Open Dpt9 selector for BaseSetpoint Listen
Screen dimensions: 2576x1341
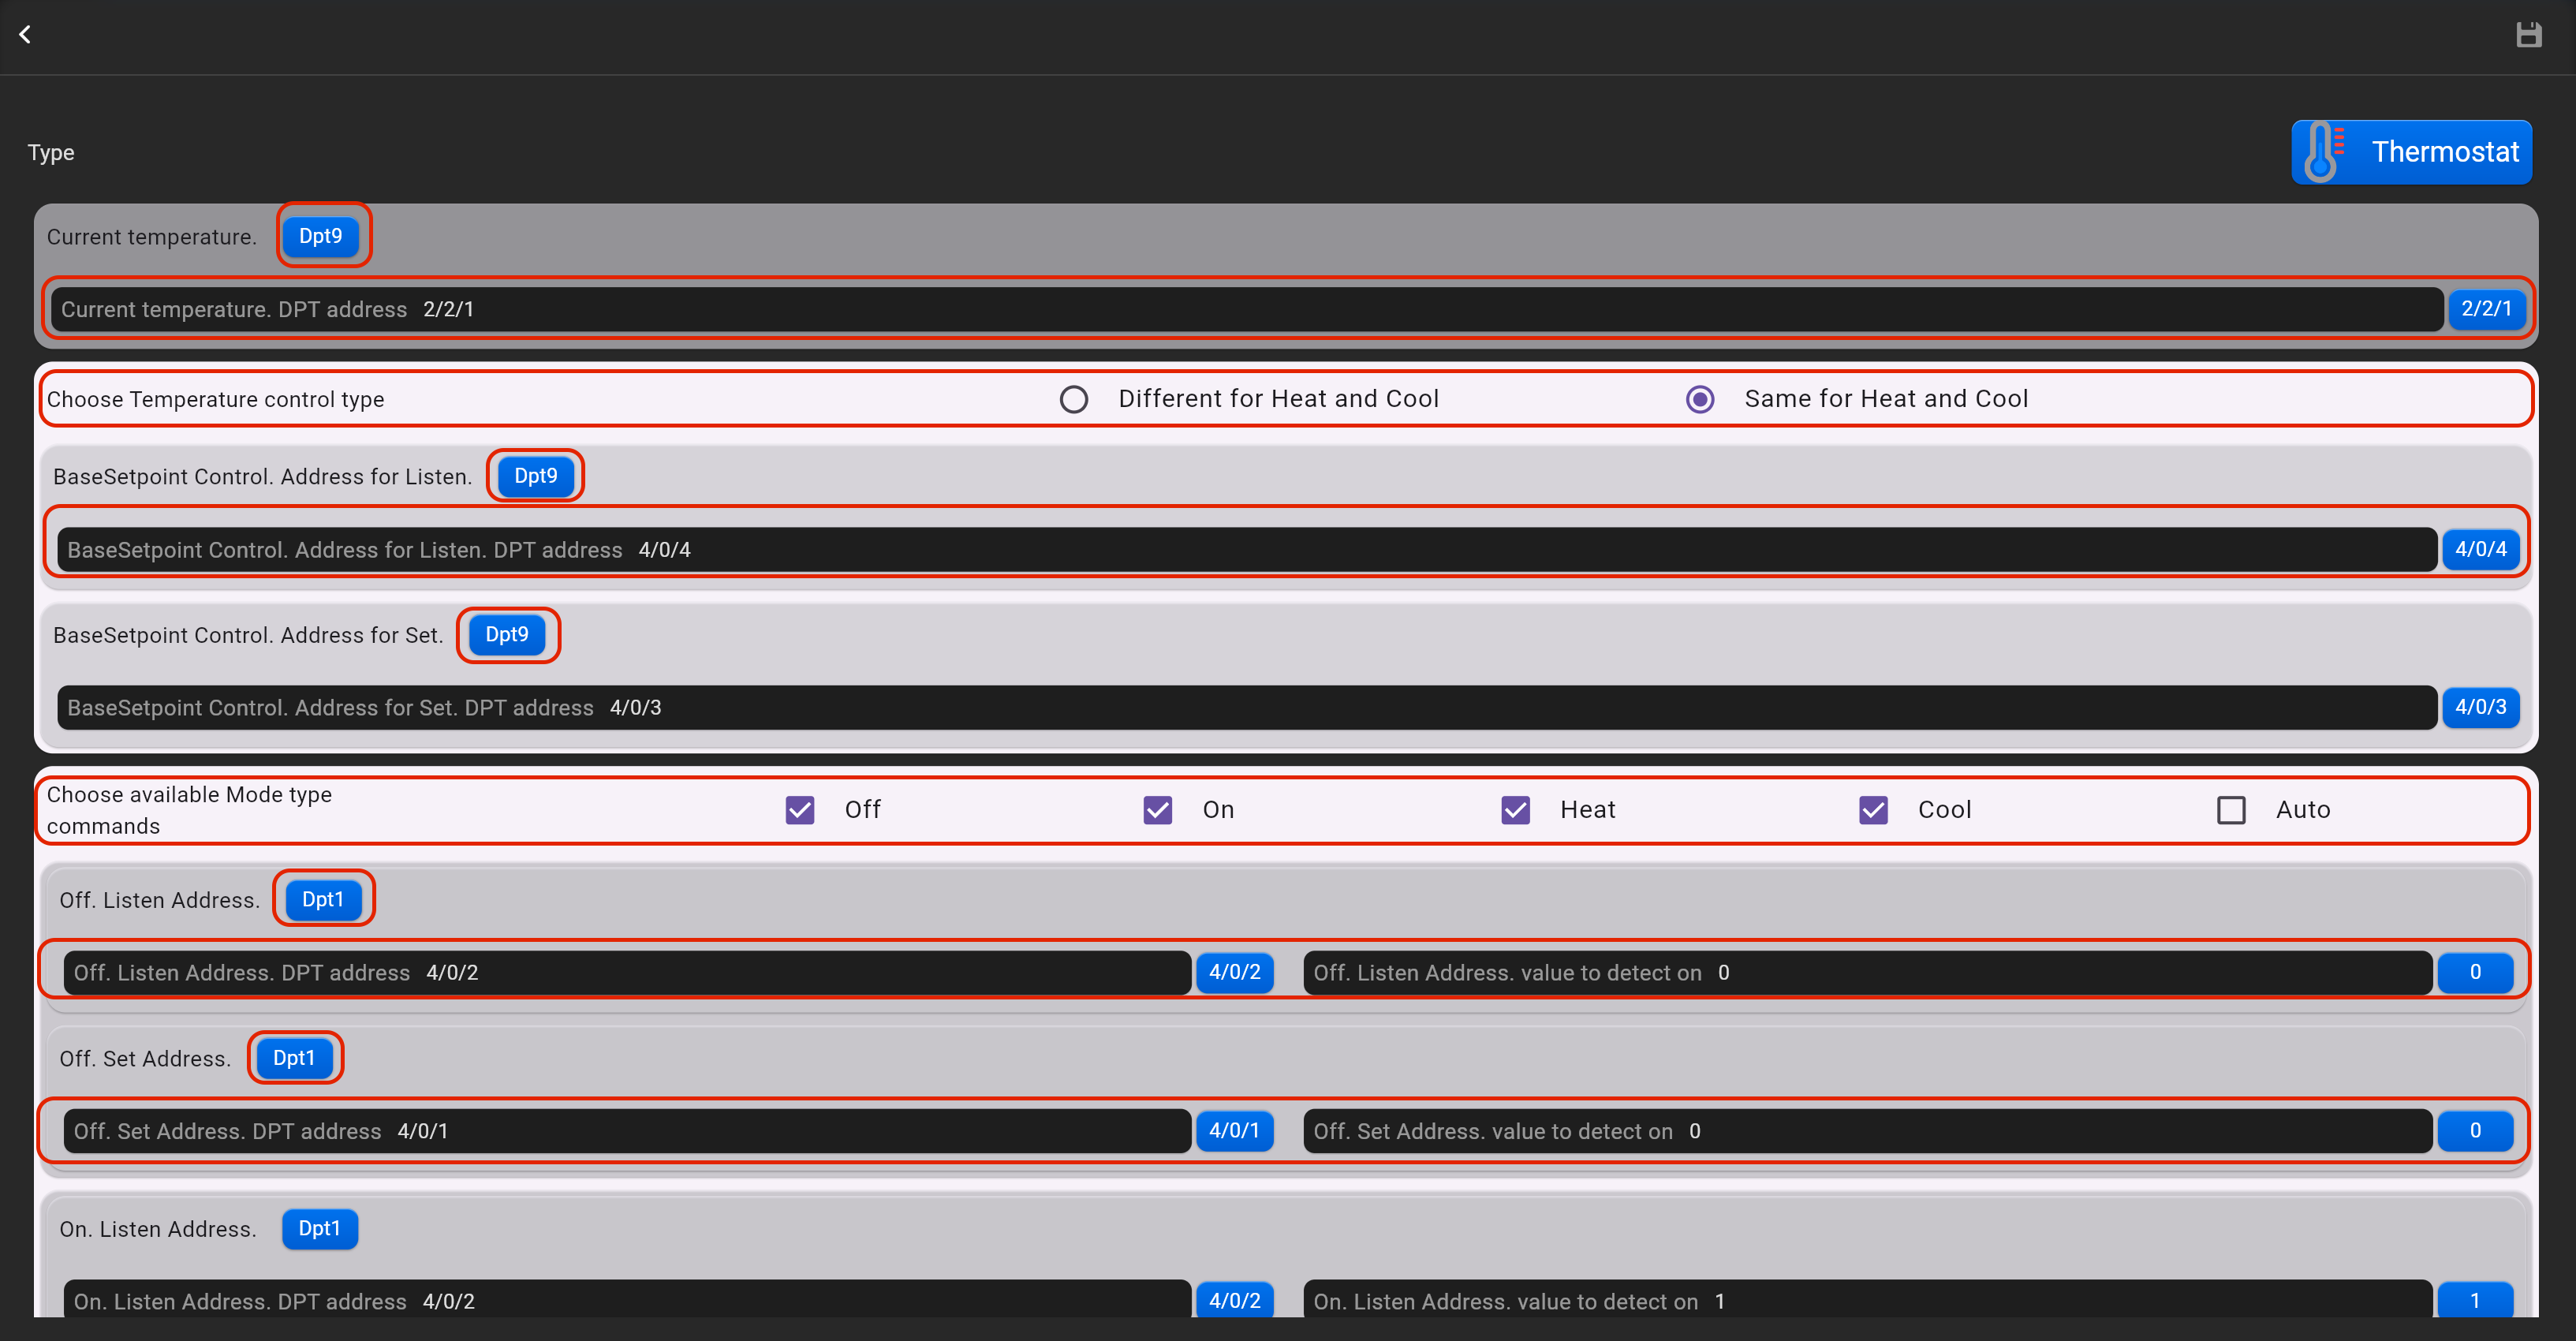(536, 476)
